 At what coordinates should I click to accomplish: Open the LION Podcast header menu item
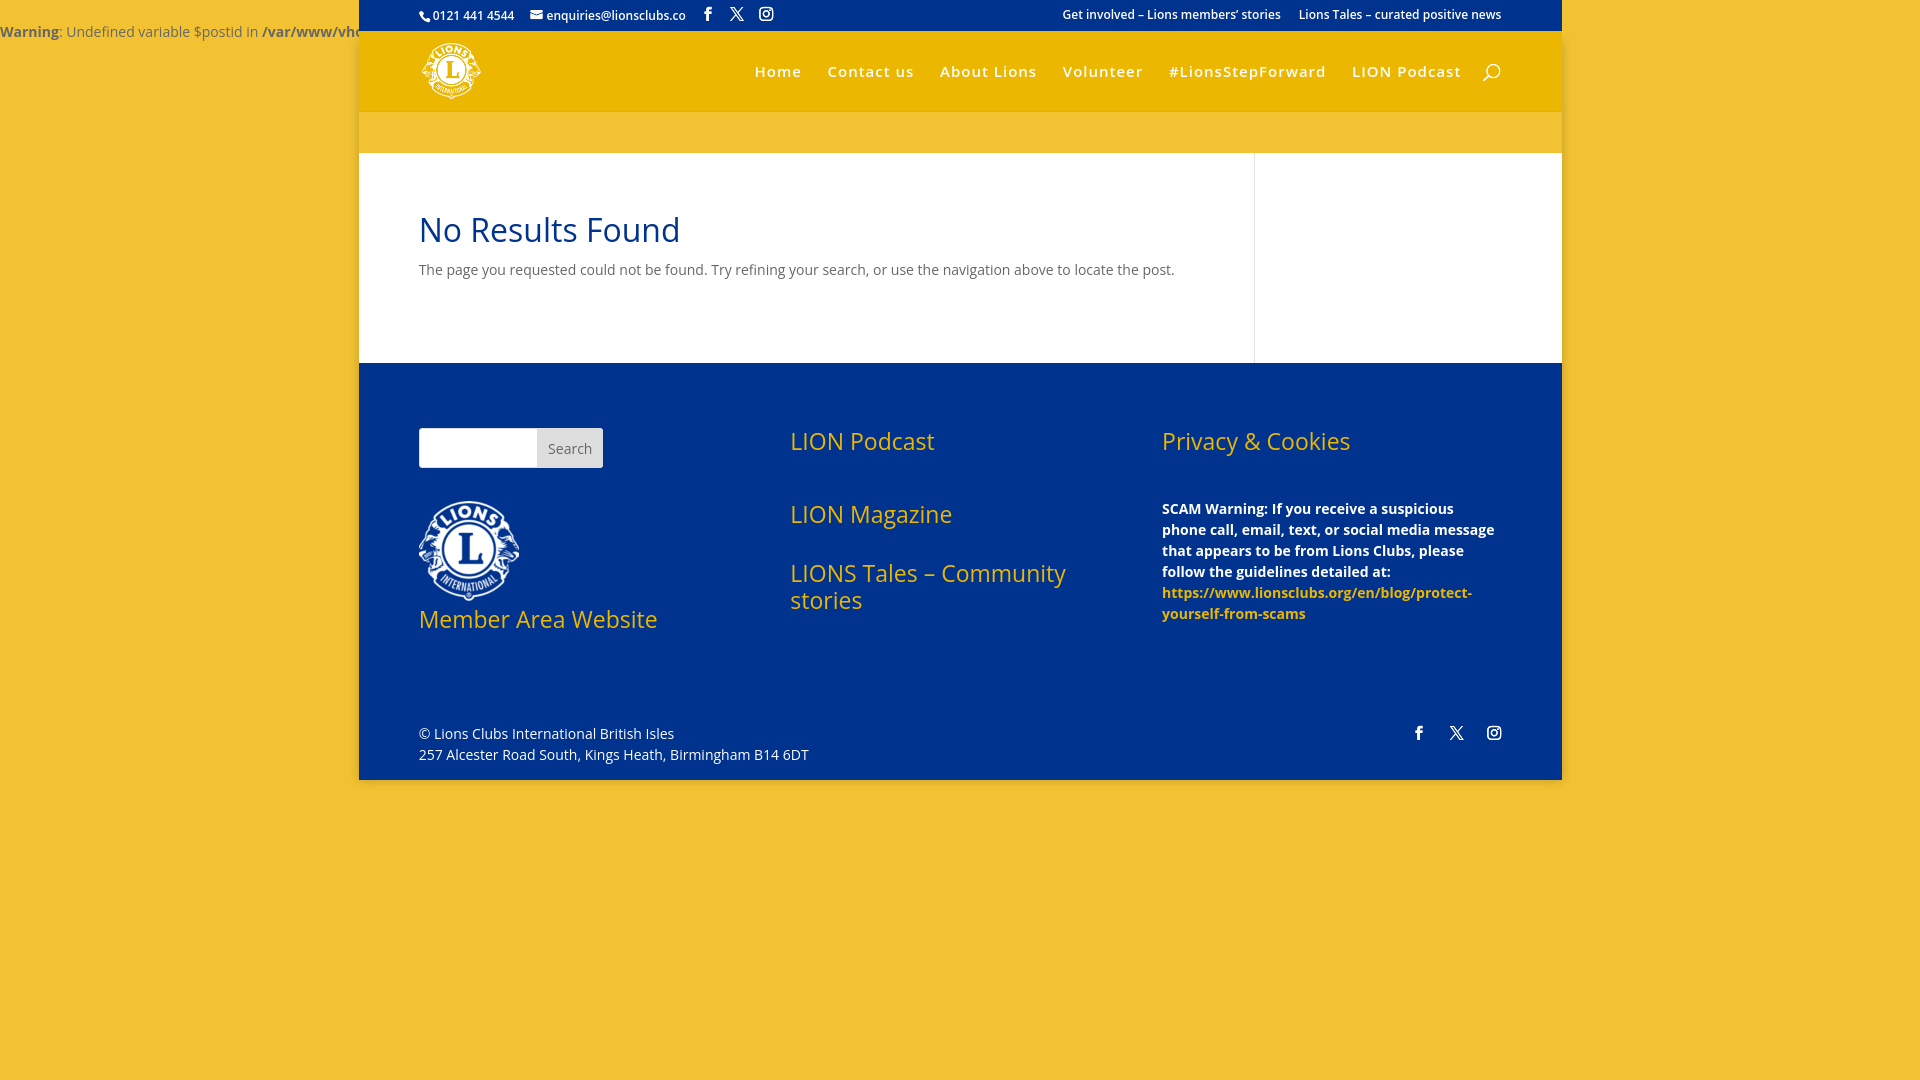coord(1406,72)
